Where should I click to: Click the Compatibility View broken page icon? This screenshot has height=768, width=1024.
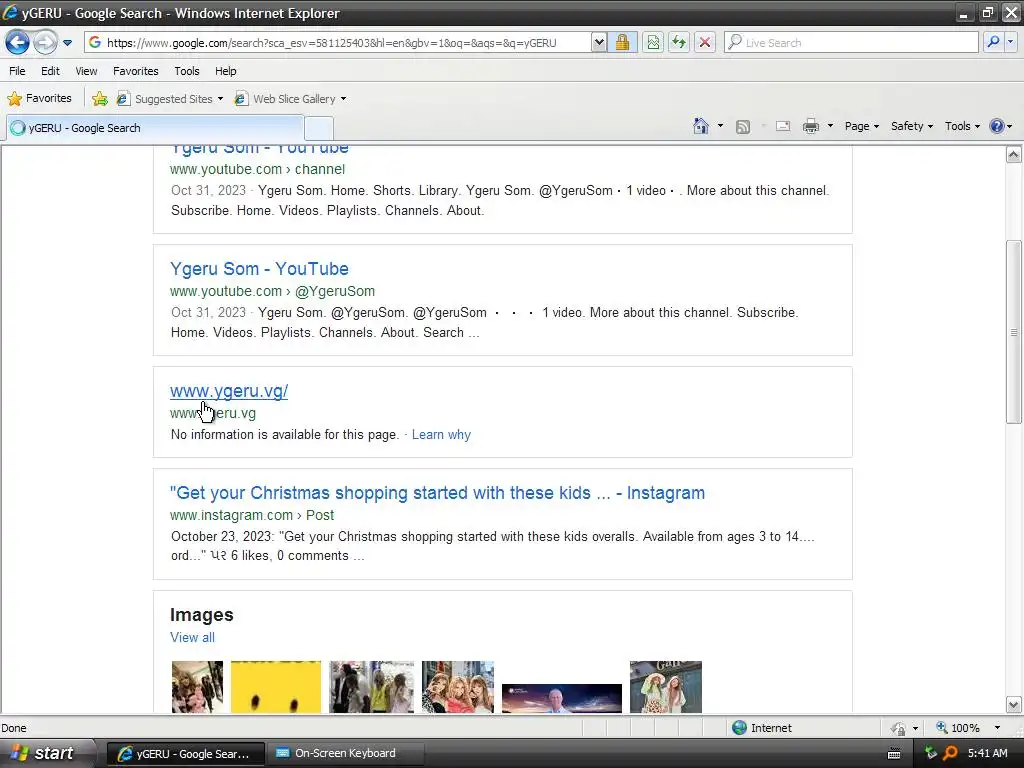653,43
